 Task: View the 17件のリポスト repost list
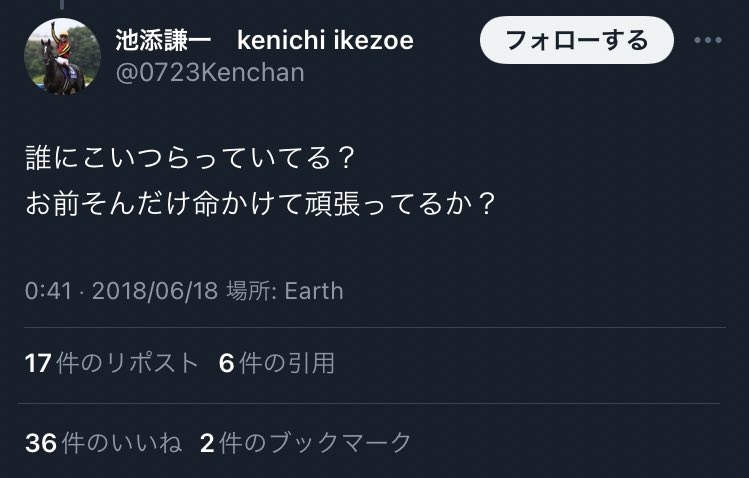(112, 363)
